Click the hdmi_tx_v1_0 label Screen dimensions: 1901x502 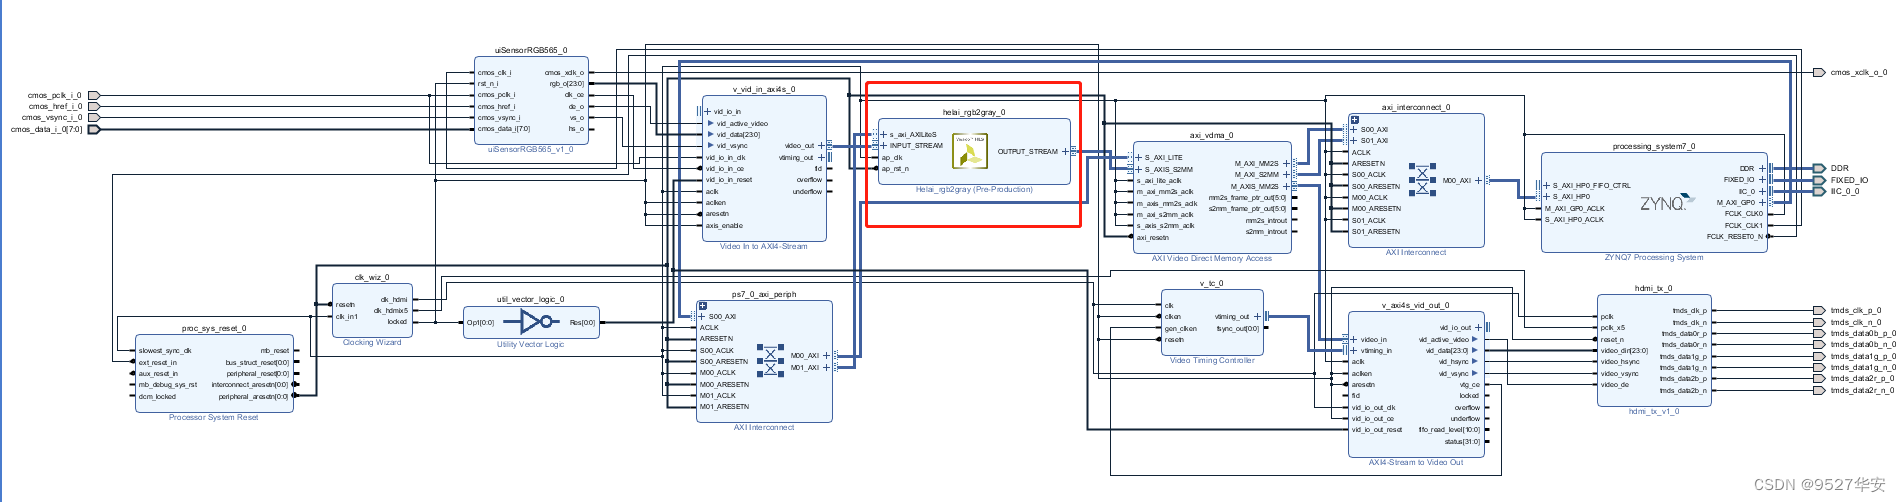[x=1653, y=412]
